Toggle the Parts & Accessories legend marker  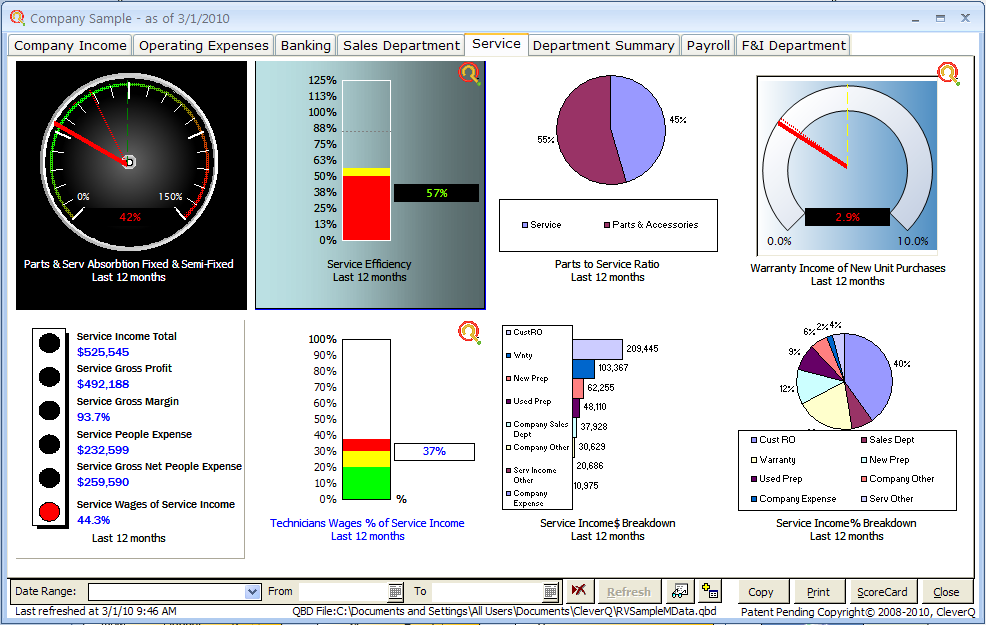[x=608, y=225]
